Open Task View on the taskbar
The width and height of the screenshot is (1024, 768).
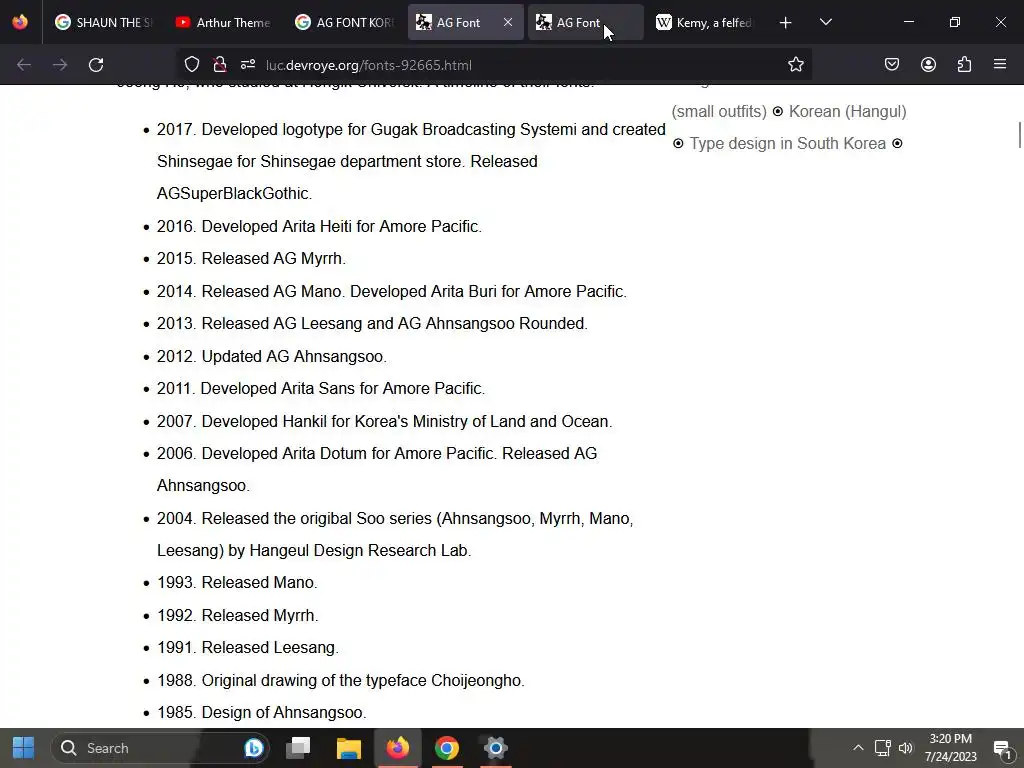[x=298, y=748]
